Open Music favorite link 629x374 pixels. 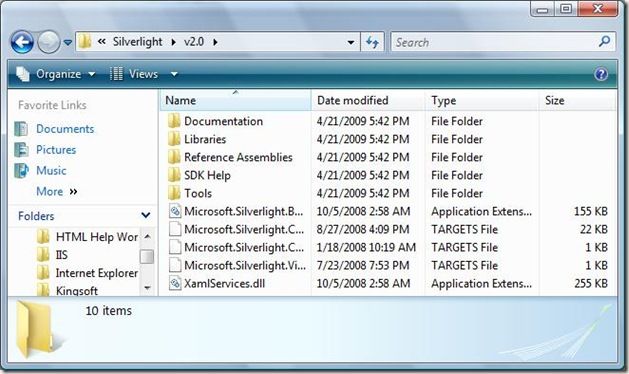pyautogui.click(x=51, y=171)
